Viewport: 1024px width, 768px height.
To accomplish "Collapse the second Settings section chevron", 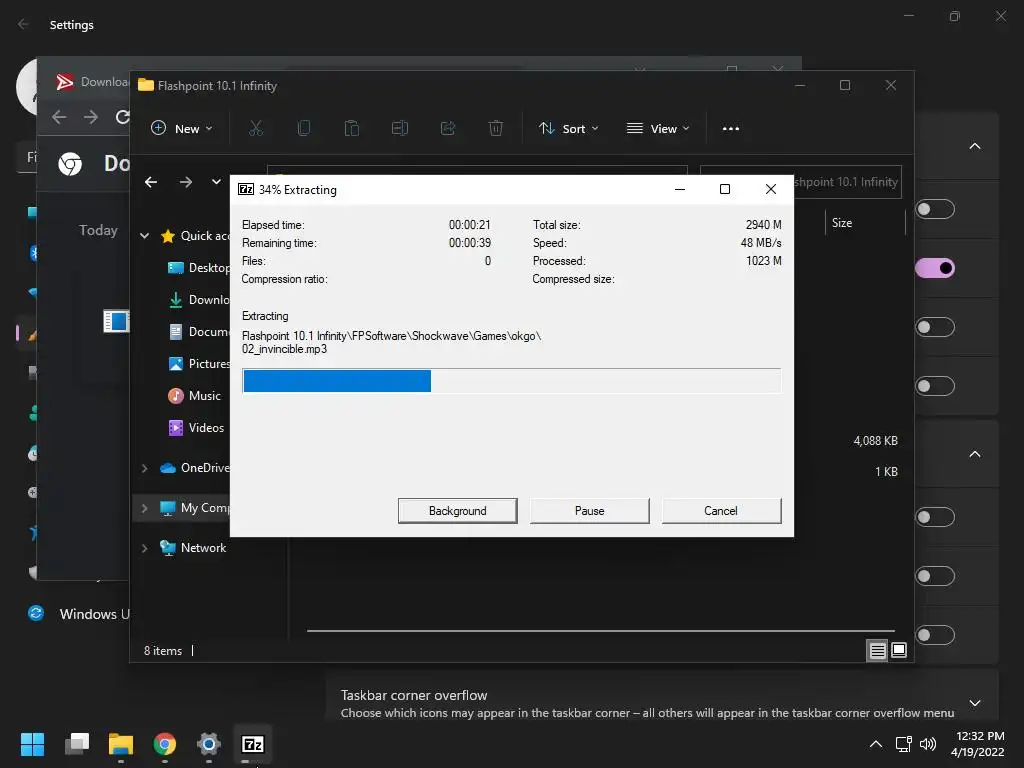I will [974, 455].
